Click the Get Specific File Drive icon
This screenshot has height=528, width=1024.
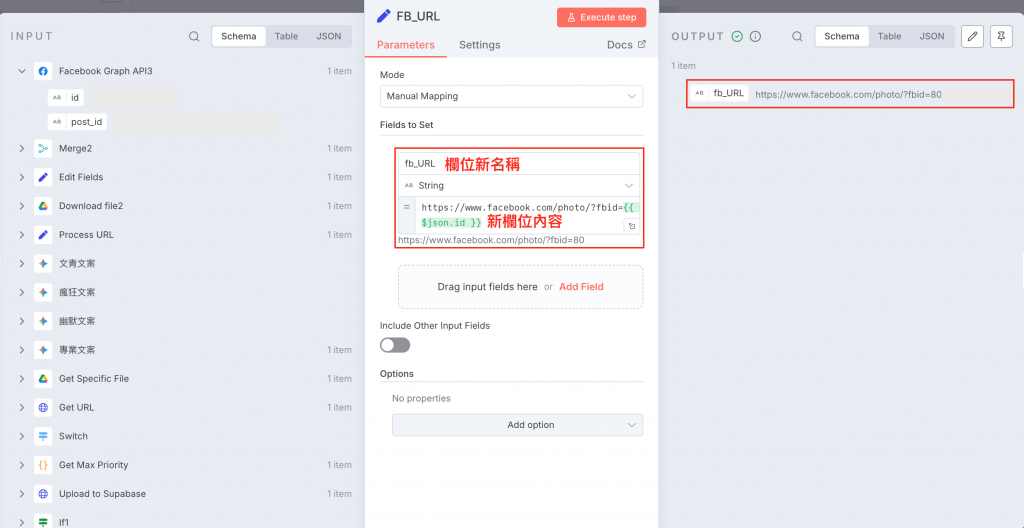pyautogui.click(x=43, y=378)
